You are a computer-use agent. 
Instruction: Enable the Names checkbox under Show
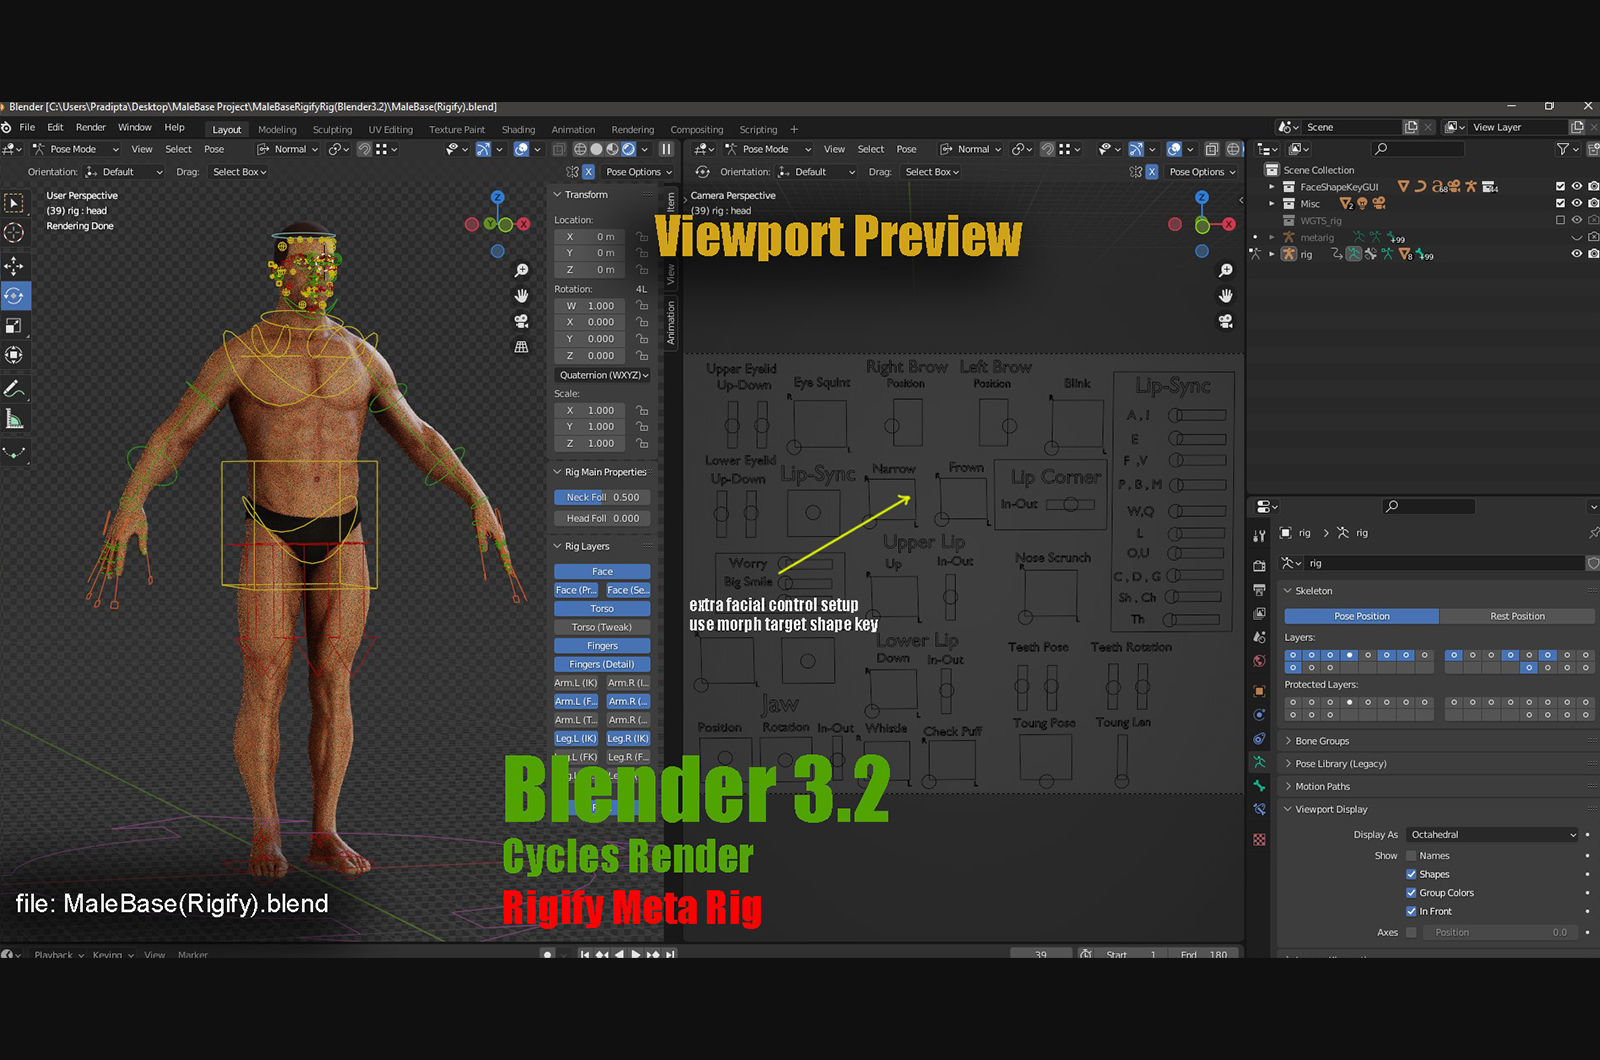point(1411,856)
